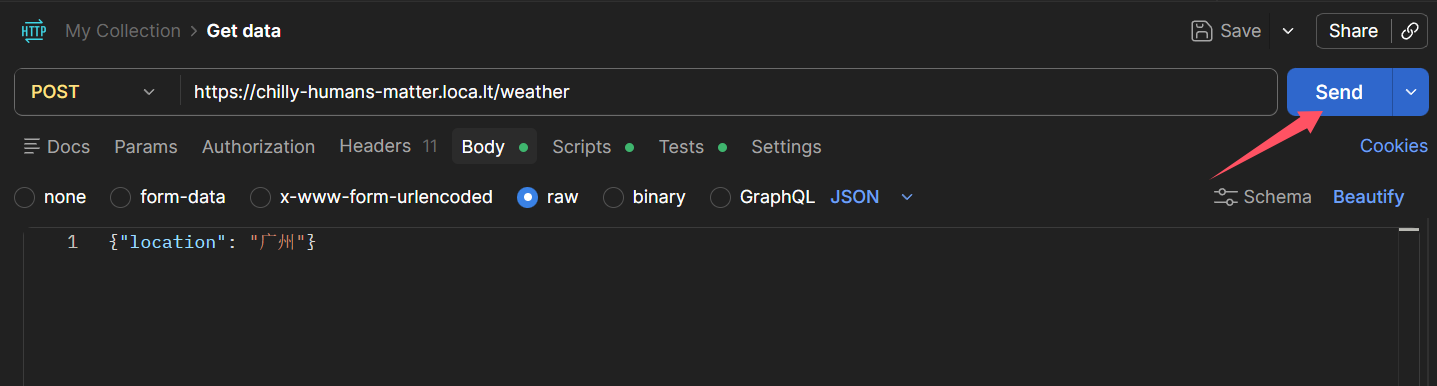This screenshot has height=386, width=1437.
Task: Save the Get data request
Action: click(1226, 31)
